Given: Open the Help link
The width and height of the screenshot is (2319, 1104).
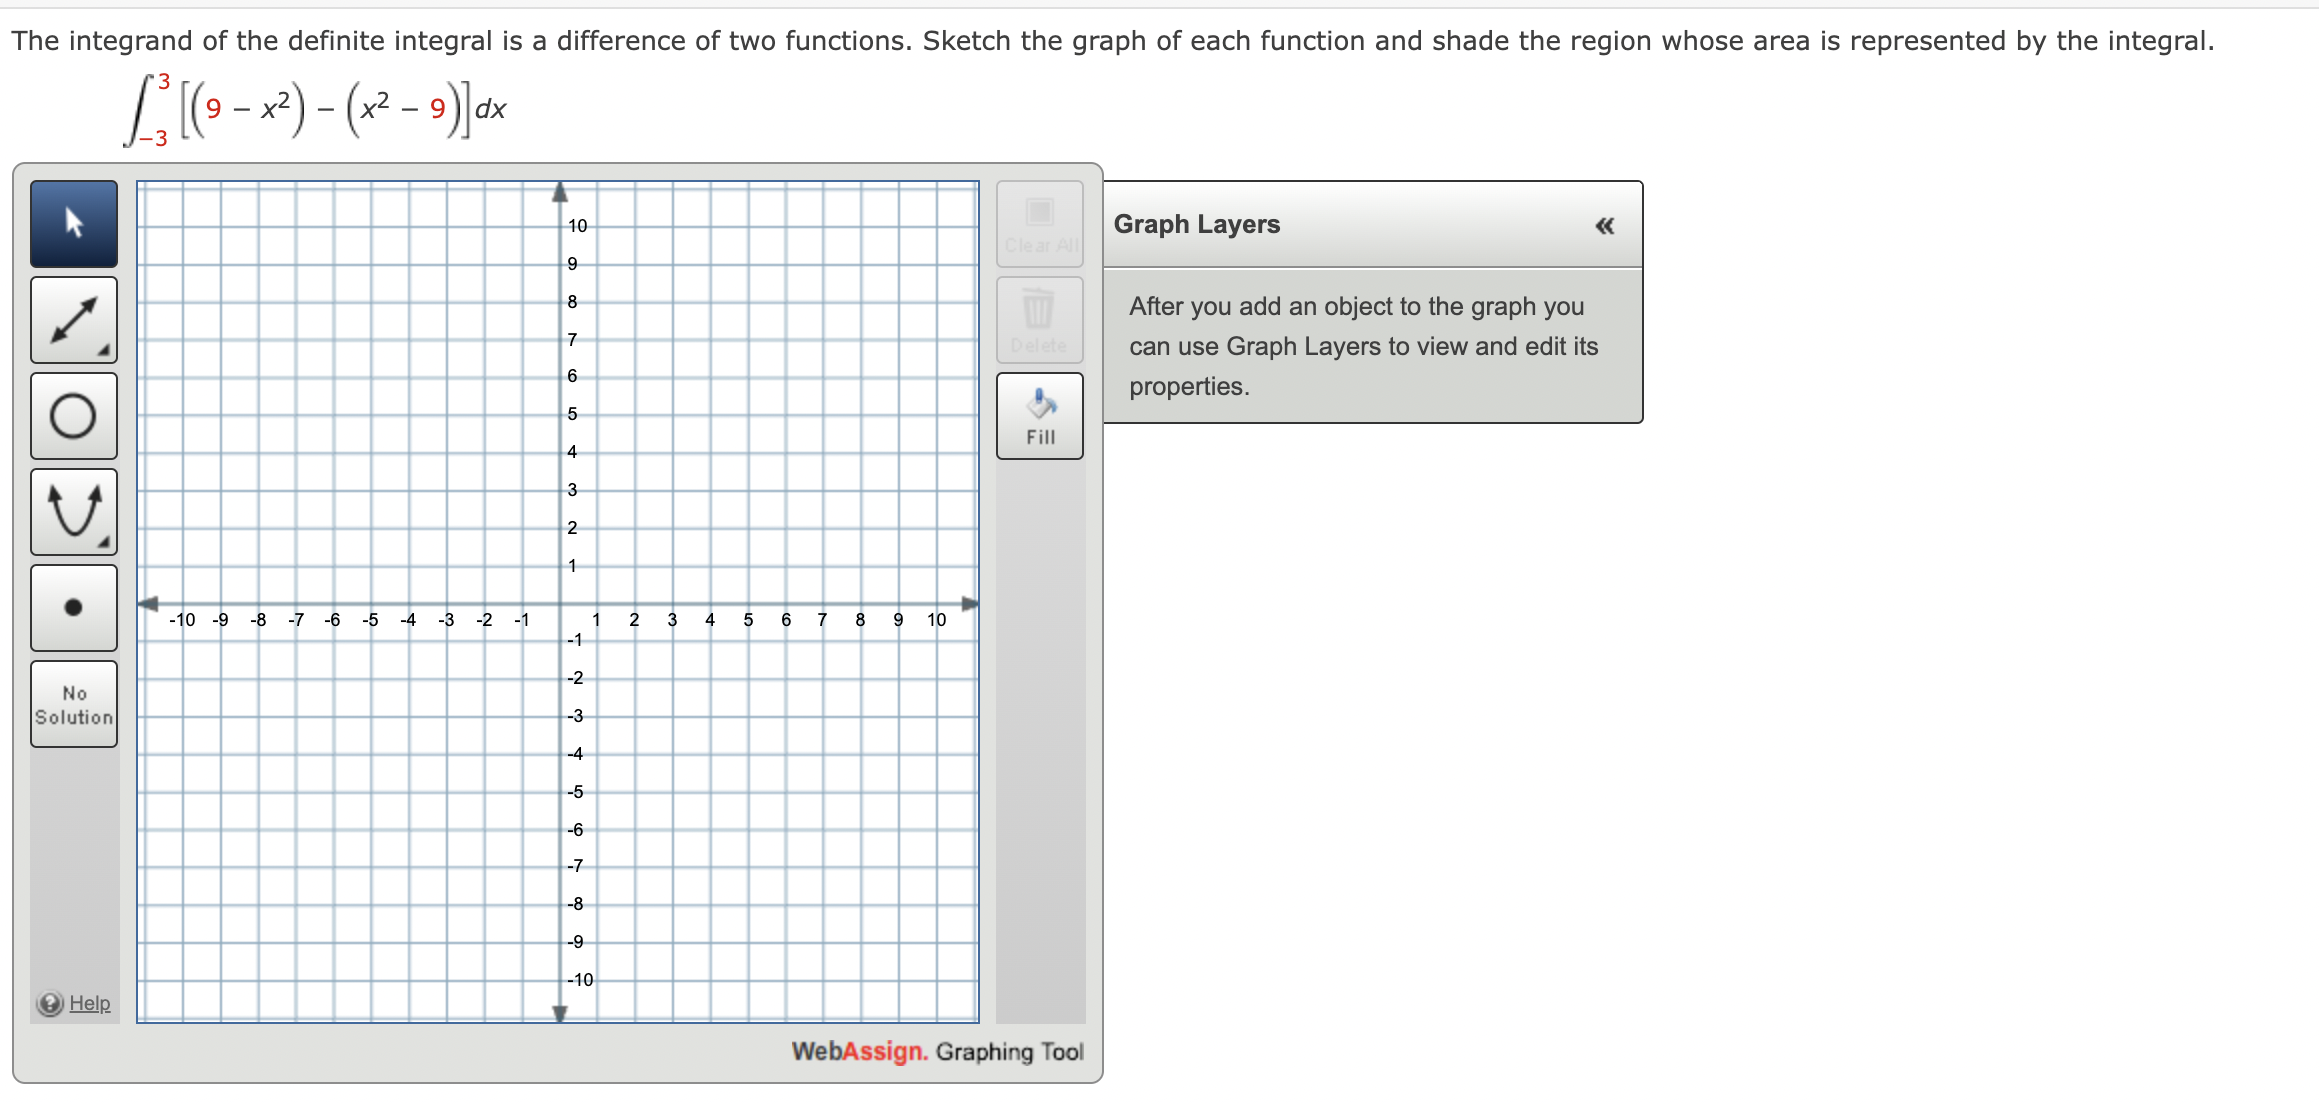Looking at the screenshot, I should click(88, 1002).
